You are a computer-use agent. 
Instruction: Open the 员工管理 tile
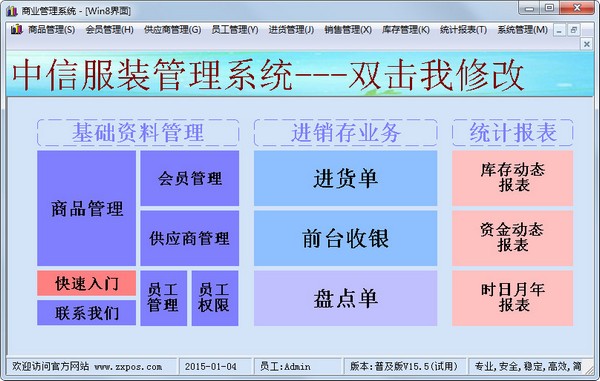click(x=164, y=298)
